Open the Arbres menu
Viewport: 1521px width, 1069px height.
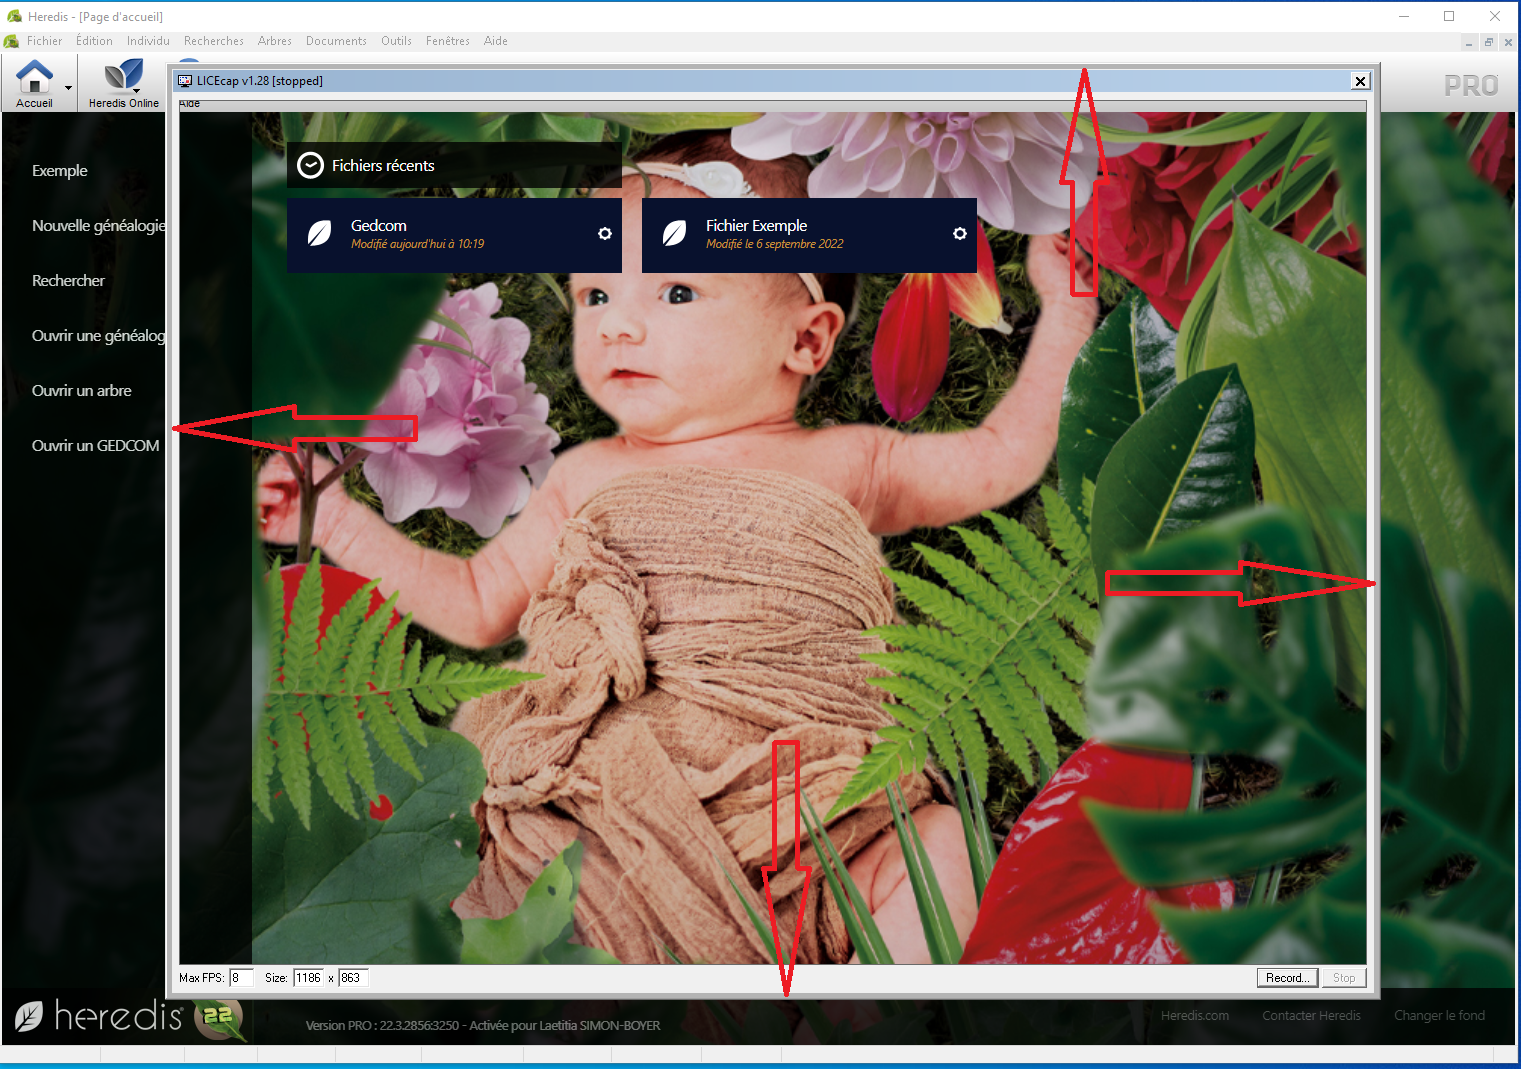tap(274, 41)
